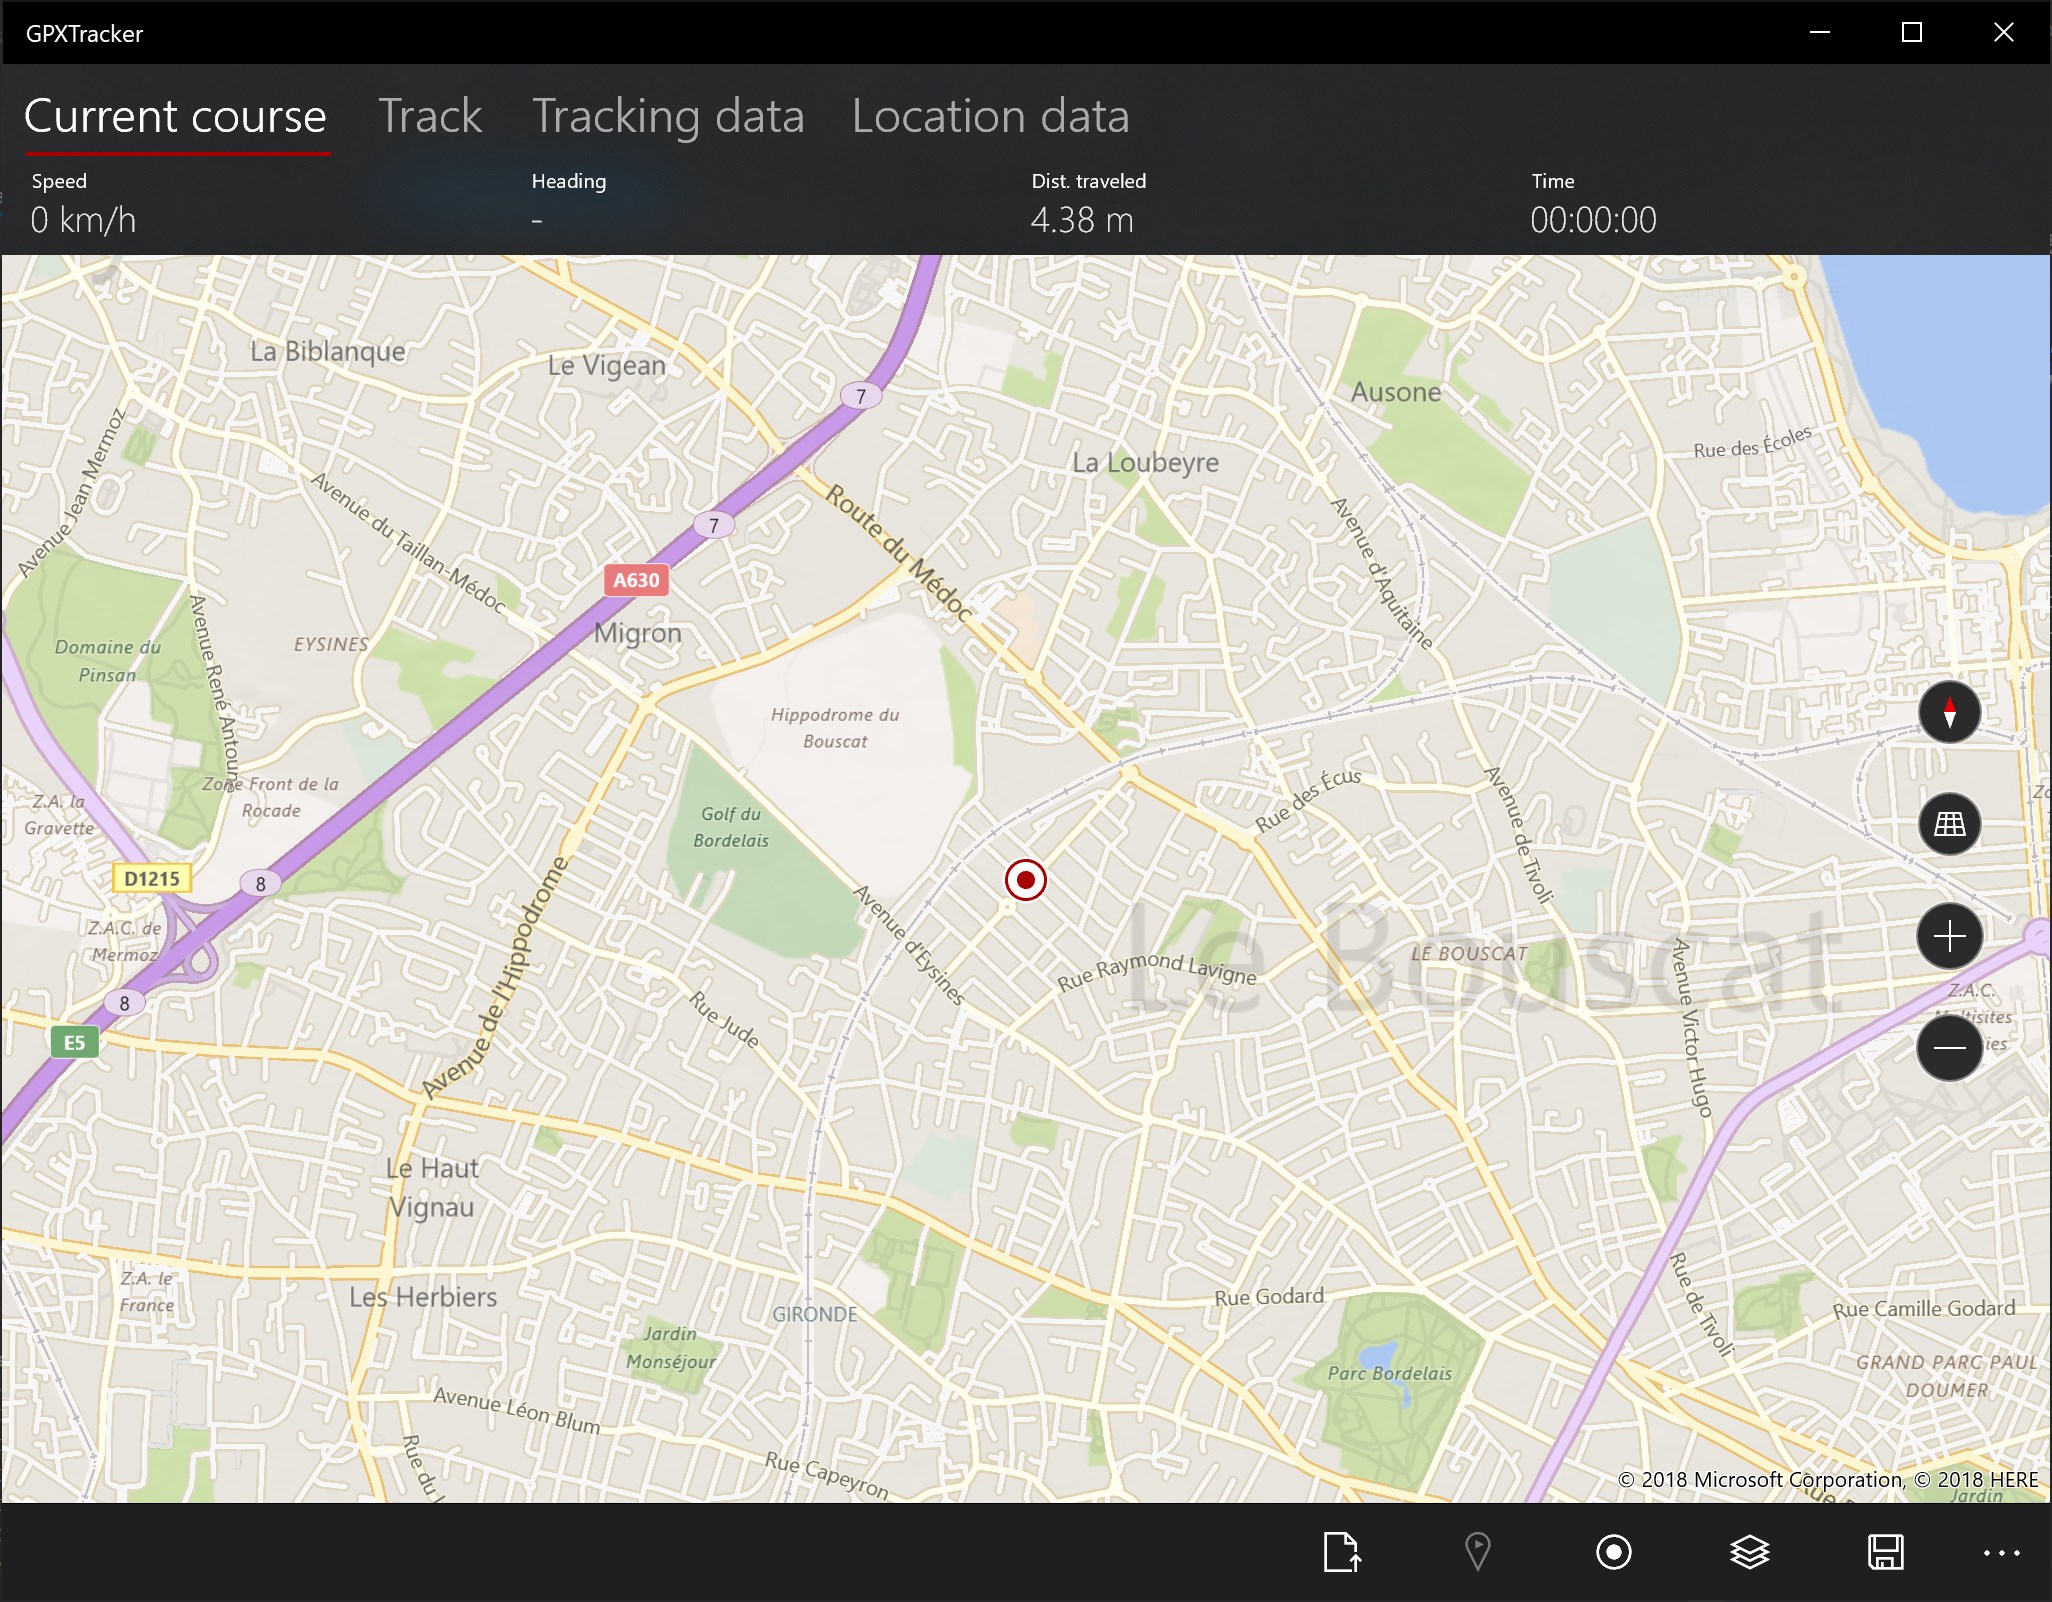Click the Hippodrome du Bouscat map label

point(835,727)
